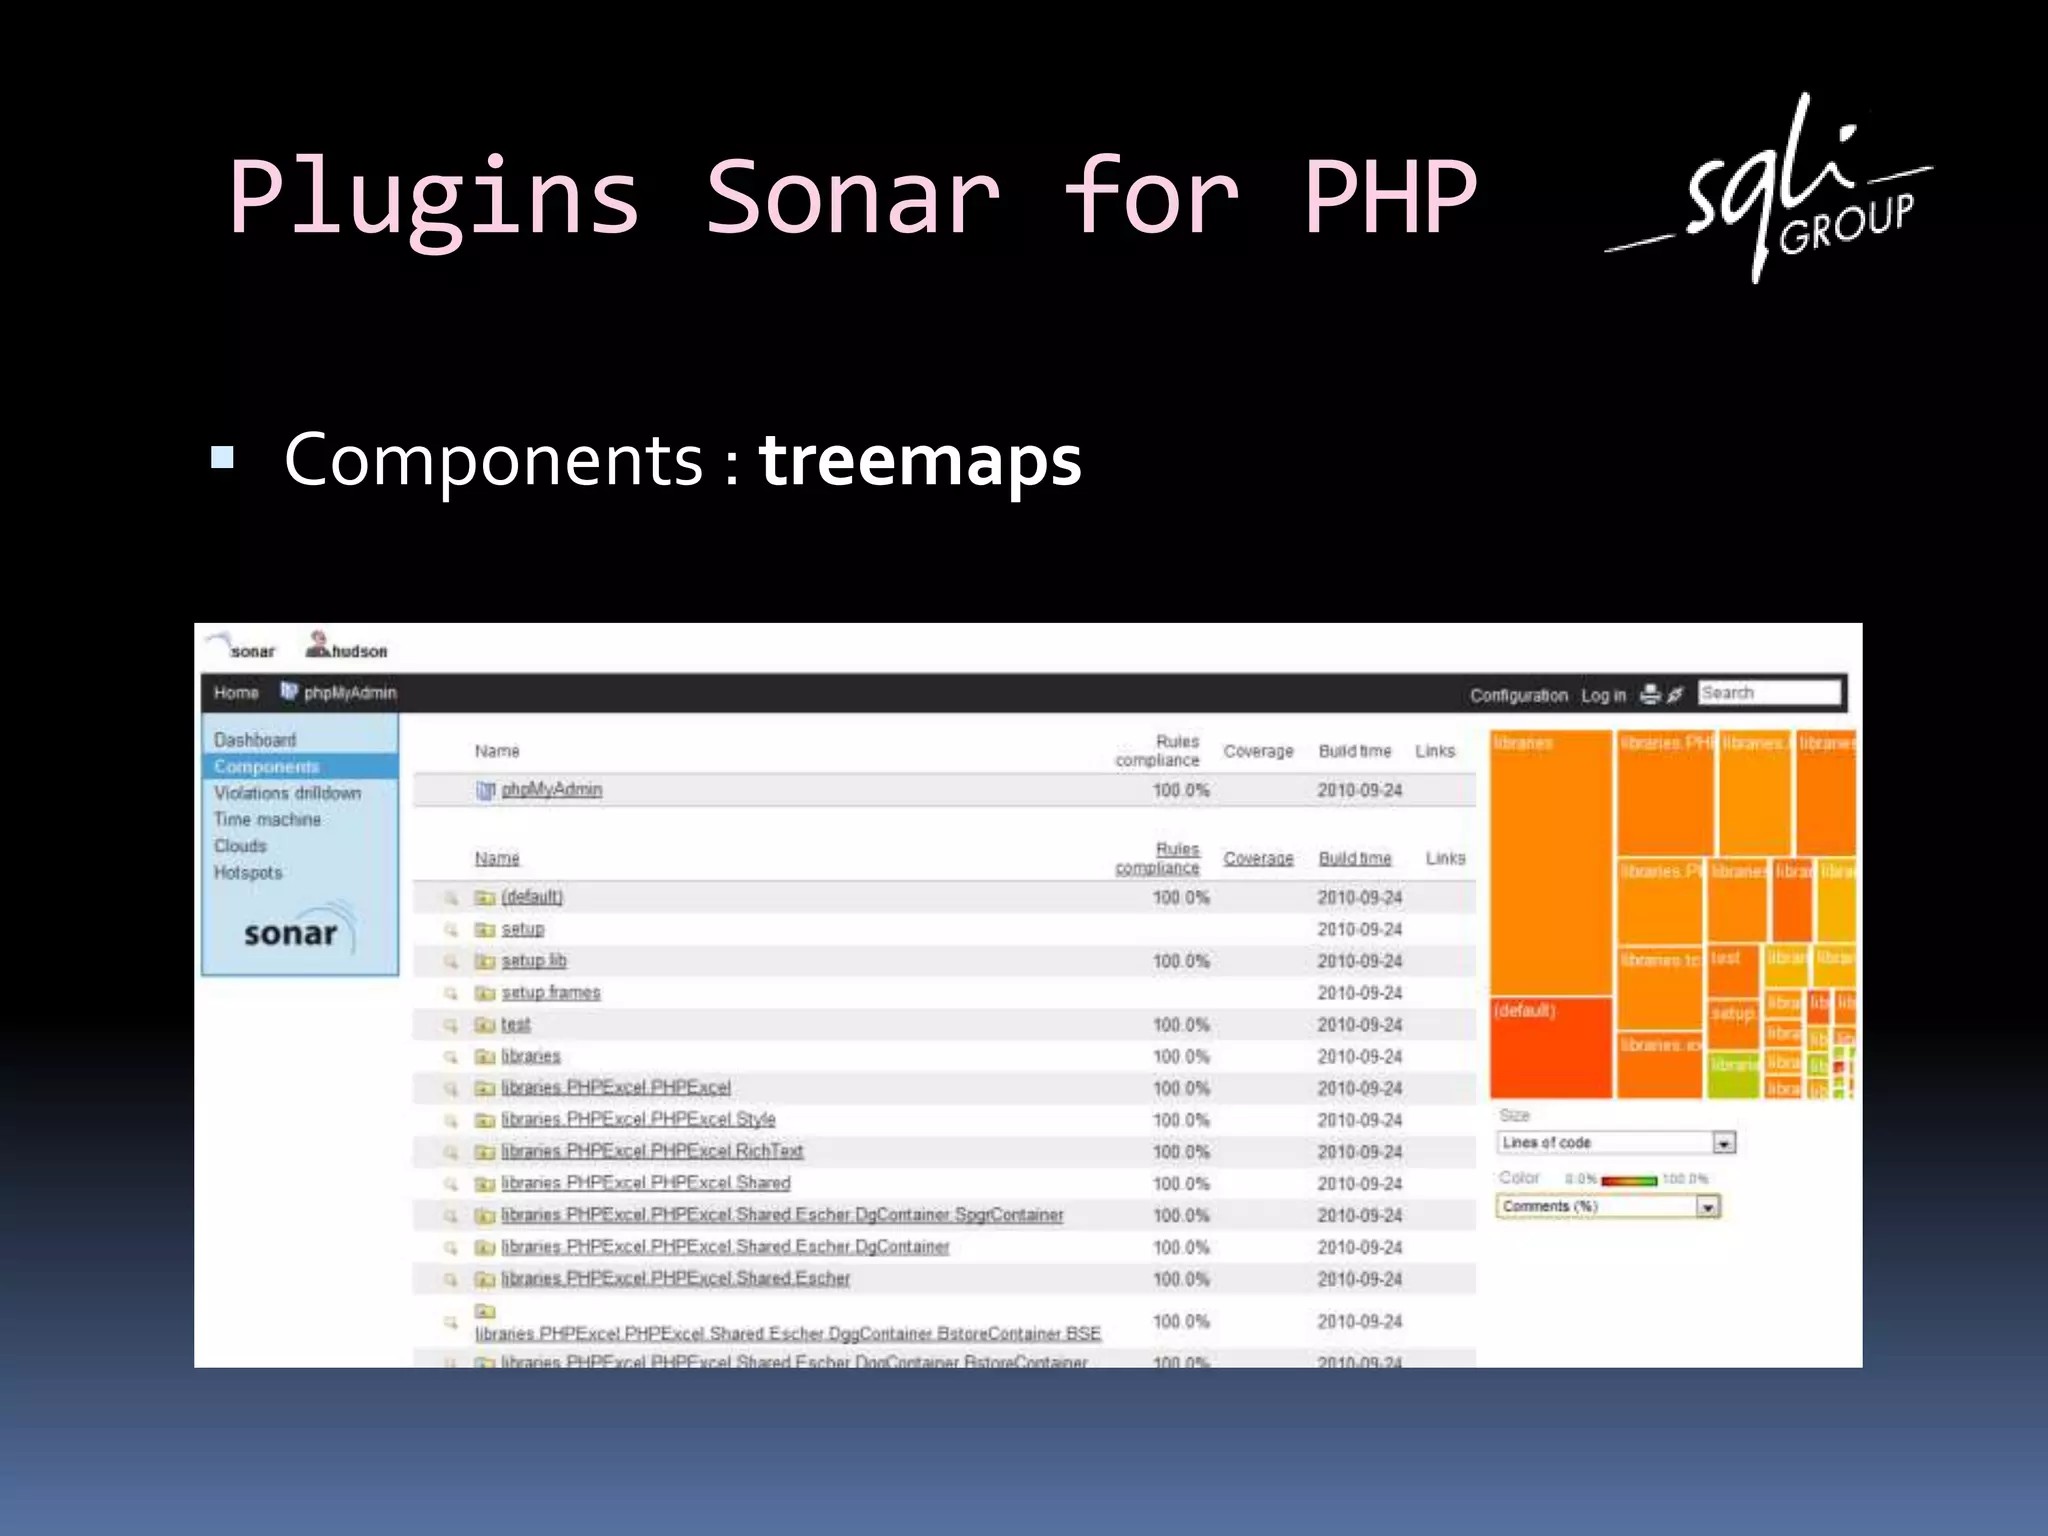The image size is (2048, 1536).
Task: Sort by the underlined Coverage header
Action: 1258,858
